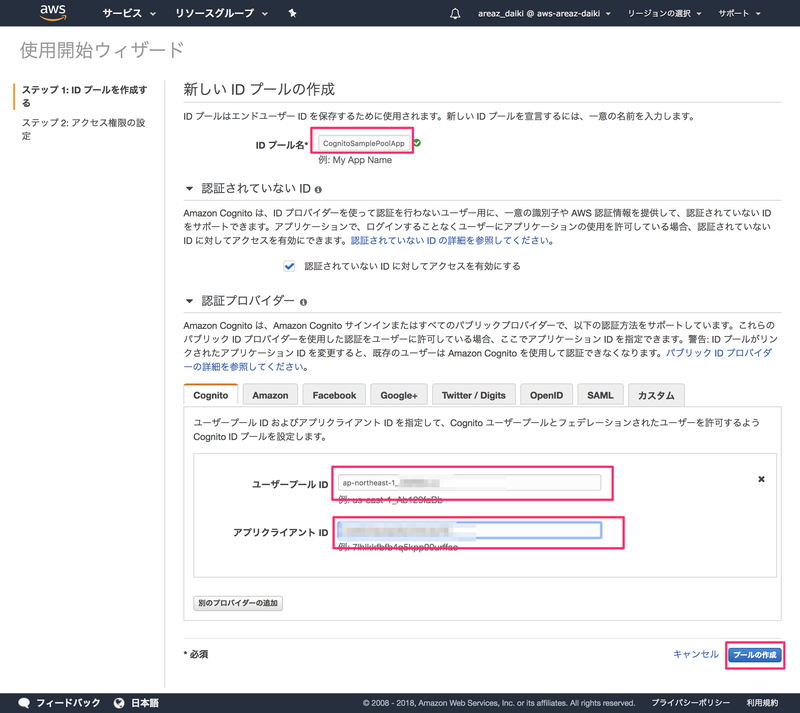Open the プライバシーポリシー footer link

coord(690,703)
